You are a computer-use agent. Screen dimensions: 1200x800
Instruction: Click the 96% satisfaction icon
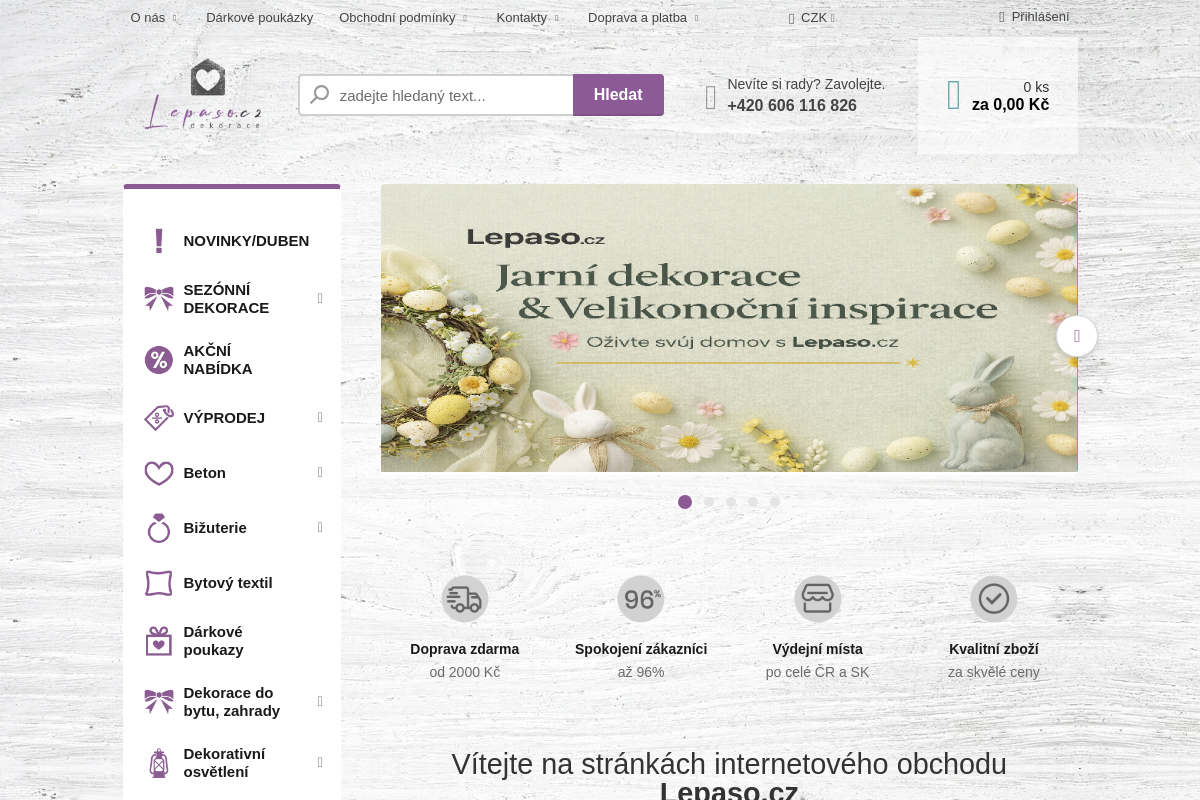641,599
